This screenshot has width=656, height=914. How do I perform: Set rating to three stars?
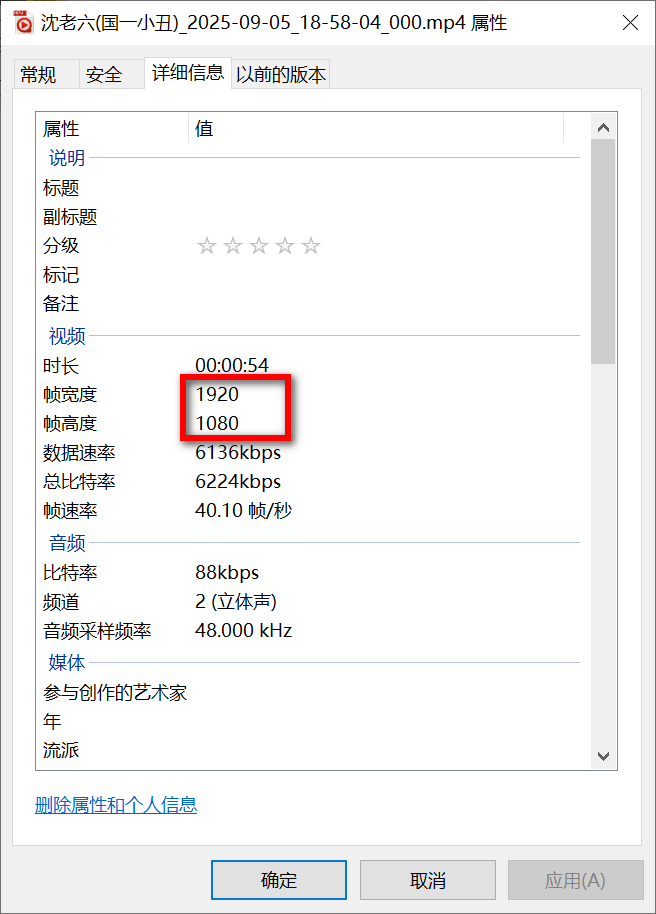click(258, 245)
